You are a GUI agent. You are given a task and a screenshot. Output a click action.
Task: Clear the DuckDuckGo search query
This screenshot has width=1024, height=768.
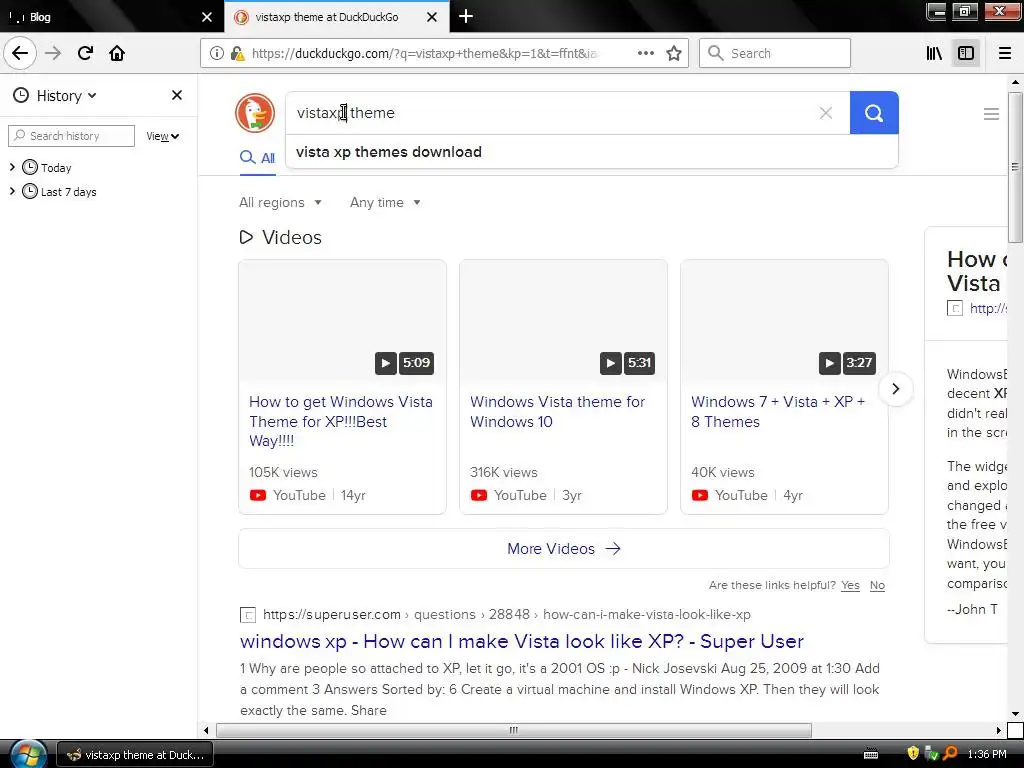[x=825, y=113]
